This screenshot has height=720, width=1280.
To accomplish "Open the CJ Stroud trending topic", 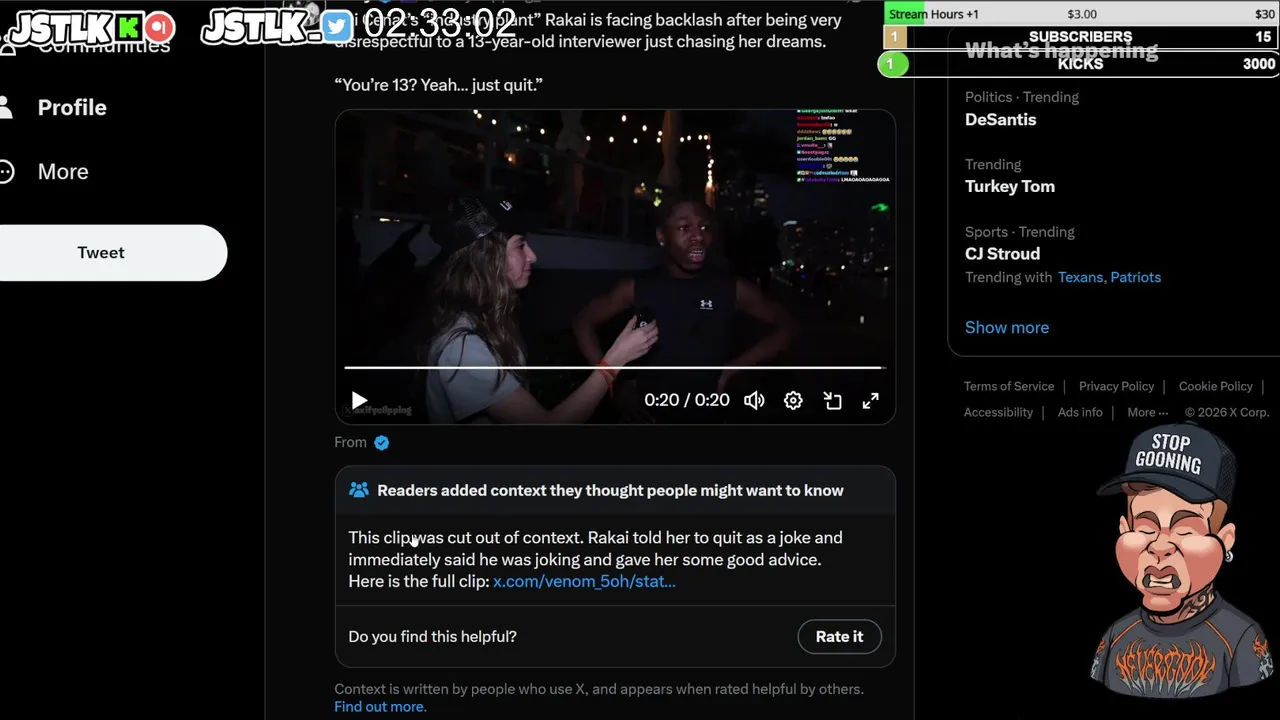I will (x=1002, y=253).
